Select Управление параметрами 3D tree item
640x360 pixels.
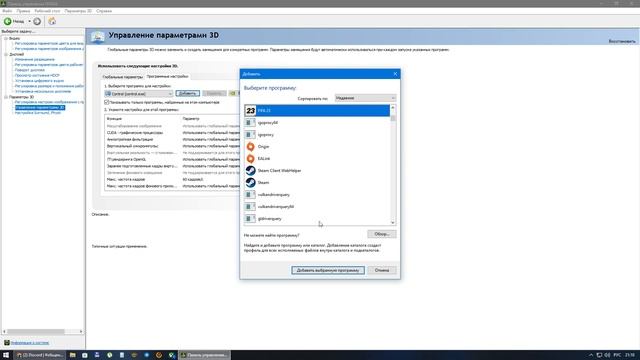tap(40, 108)
